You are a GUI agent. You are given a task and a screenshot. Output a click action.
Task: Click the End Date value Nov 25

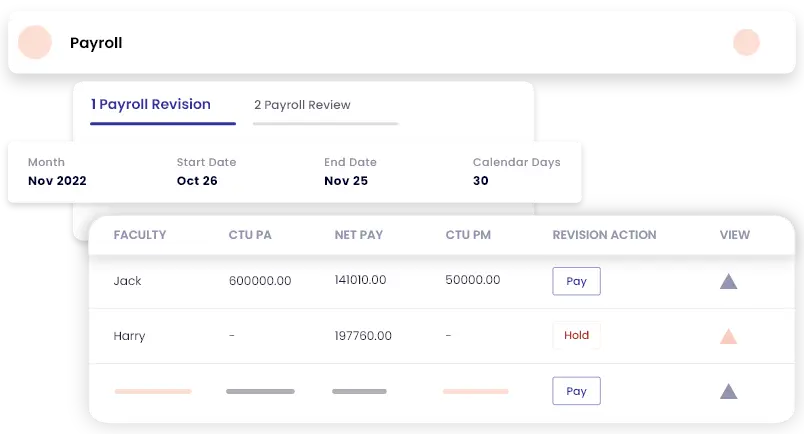point(346,181)
